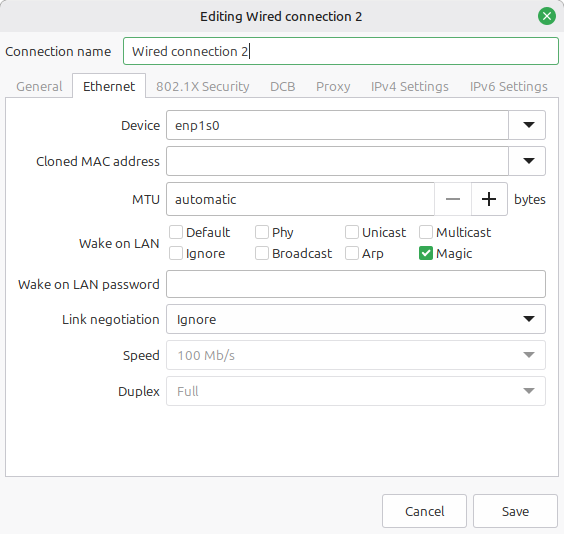Switch to the General tab
564x534 pixels.
[x=39, y=87]
